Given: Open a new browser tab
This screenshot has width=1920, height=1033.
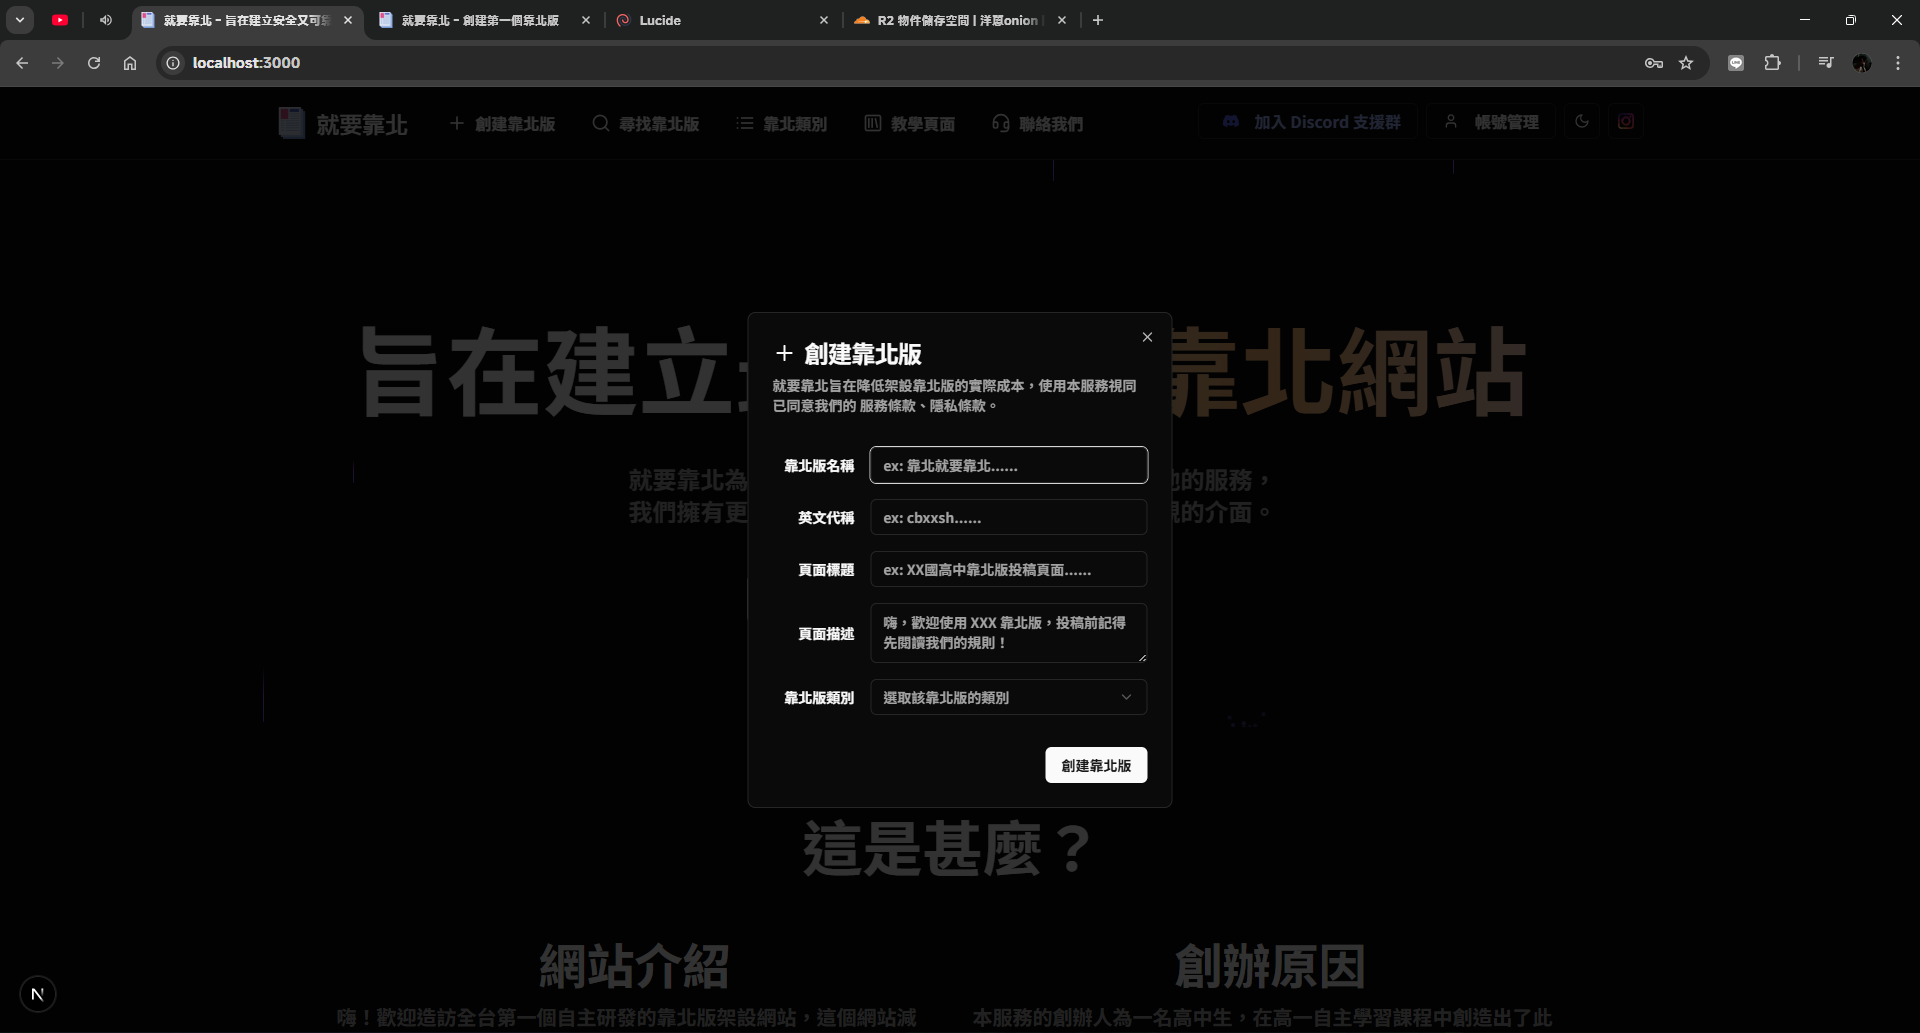Looking at the screenshot, I should point(1098,20).
